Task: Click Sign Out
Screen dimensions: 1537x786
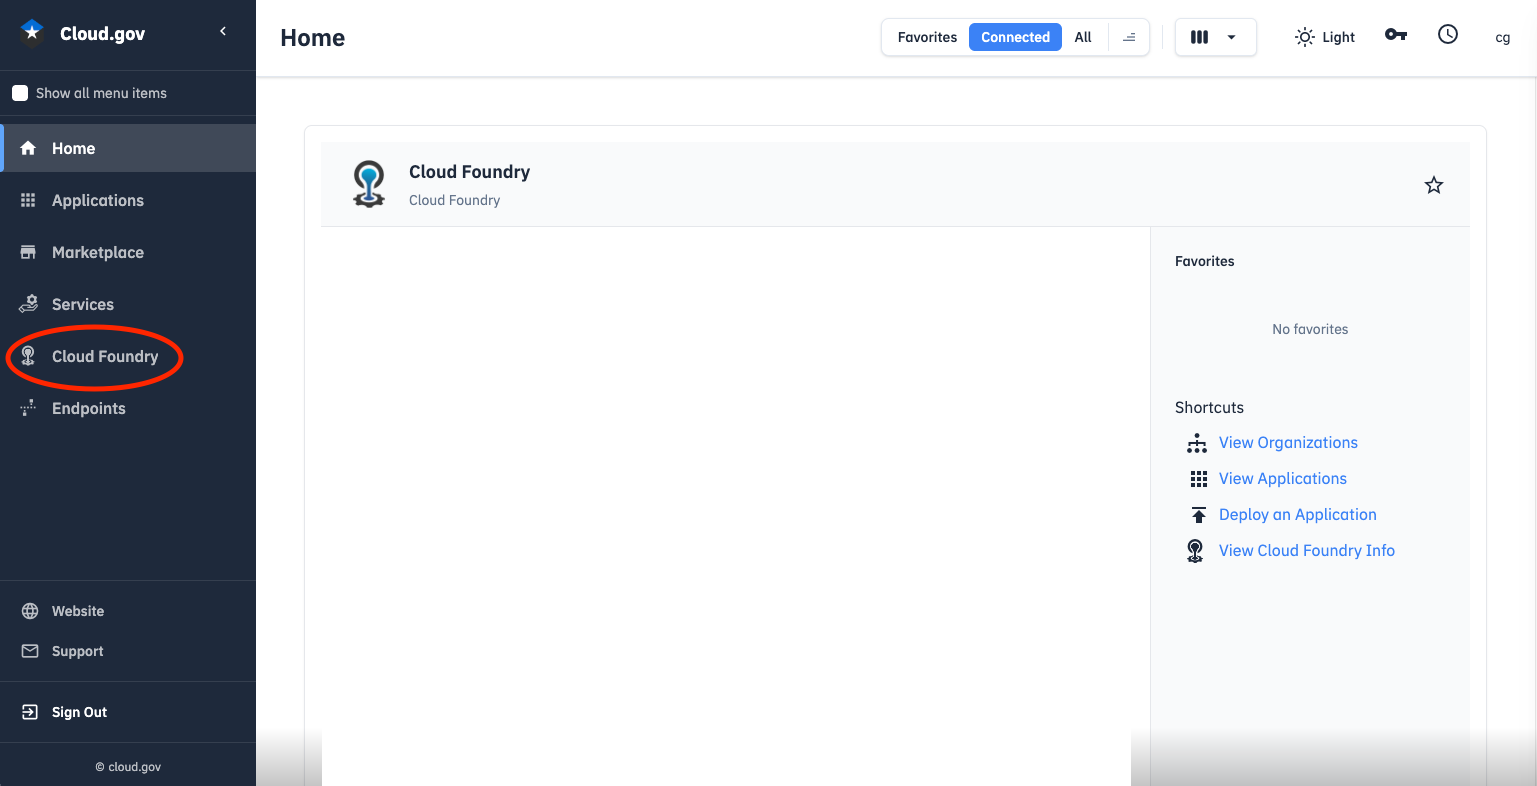Action: tap(79, 712)
